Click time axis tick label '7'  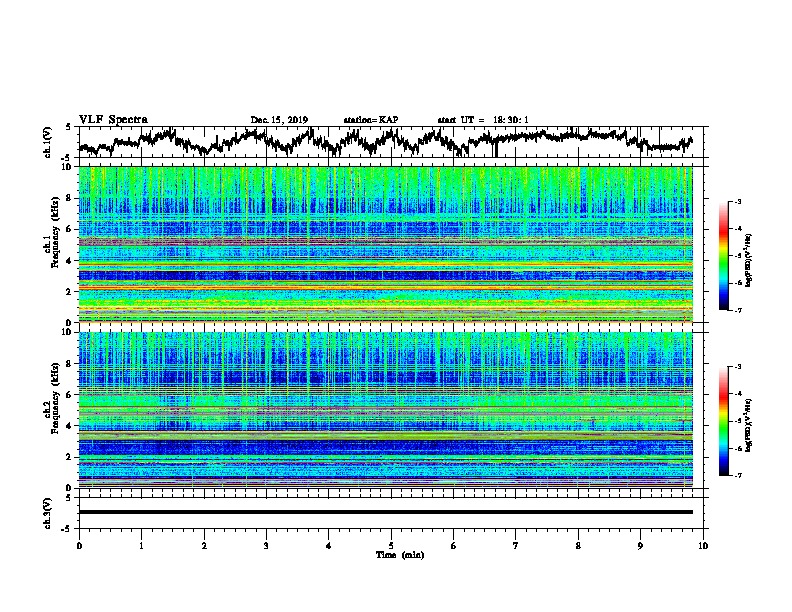point(516,546)
